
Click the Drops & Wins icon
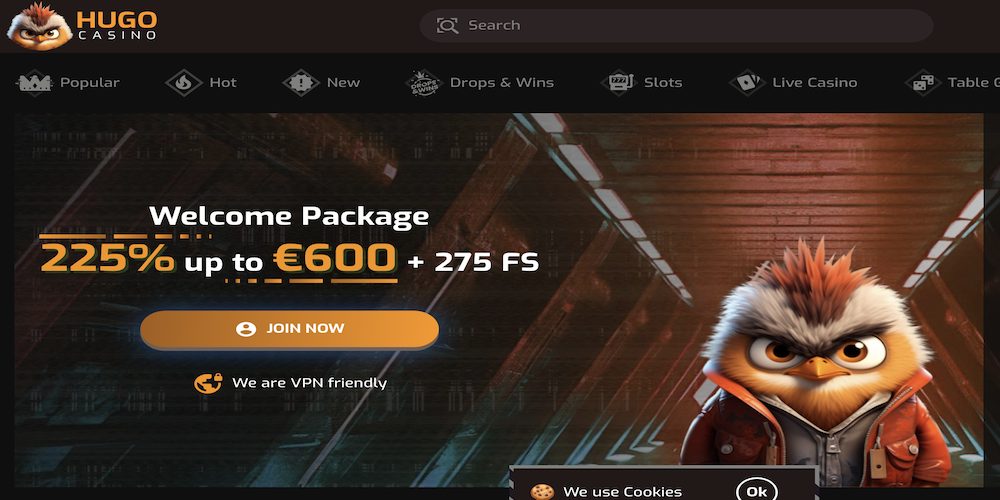click(424, 83)
